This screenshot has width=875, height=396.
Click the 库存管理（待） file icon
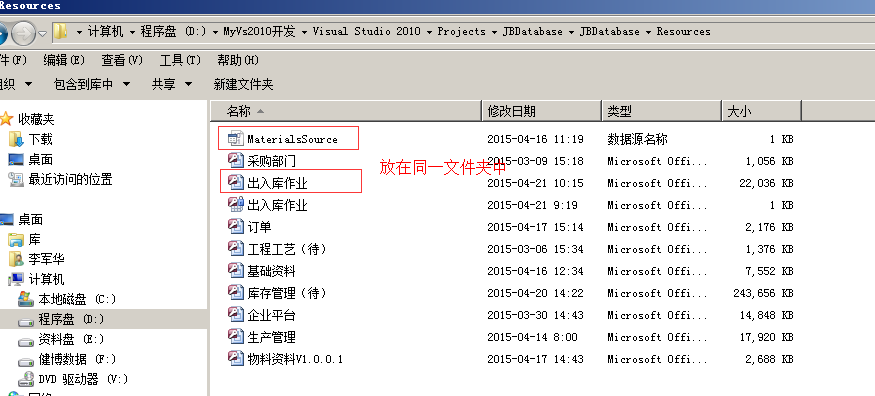tap(235, 293)
